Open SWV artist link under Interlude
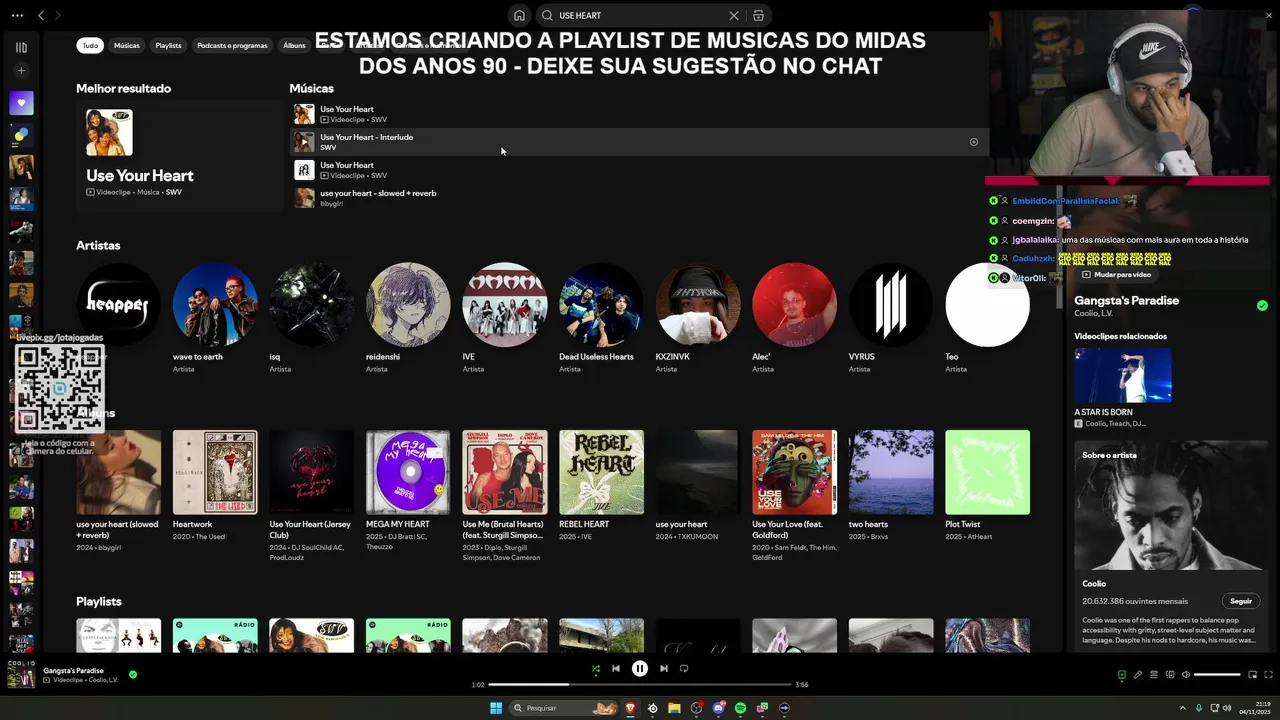Viewport: 1280px width, 720px height. (328, 148)
